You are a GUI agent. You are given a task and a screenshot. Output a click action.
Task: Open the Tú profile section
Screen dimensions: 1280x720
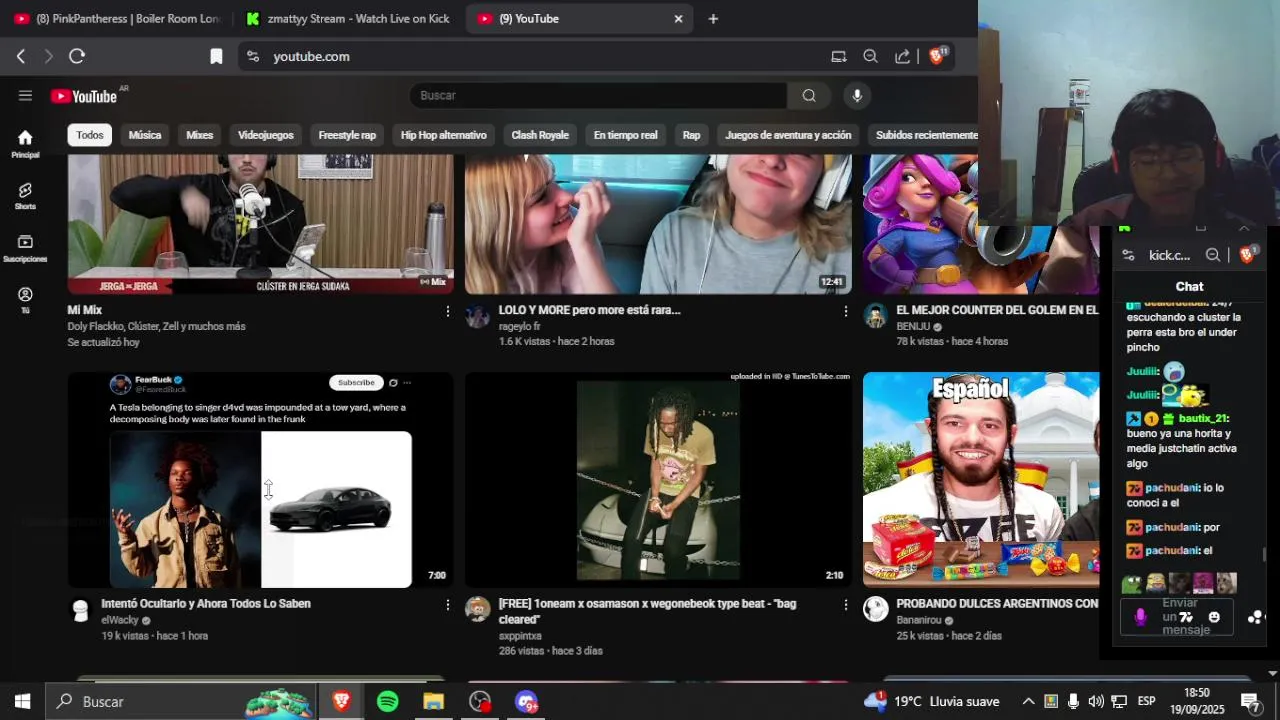tap(25, 300)
